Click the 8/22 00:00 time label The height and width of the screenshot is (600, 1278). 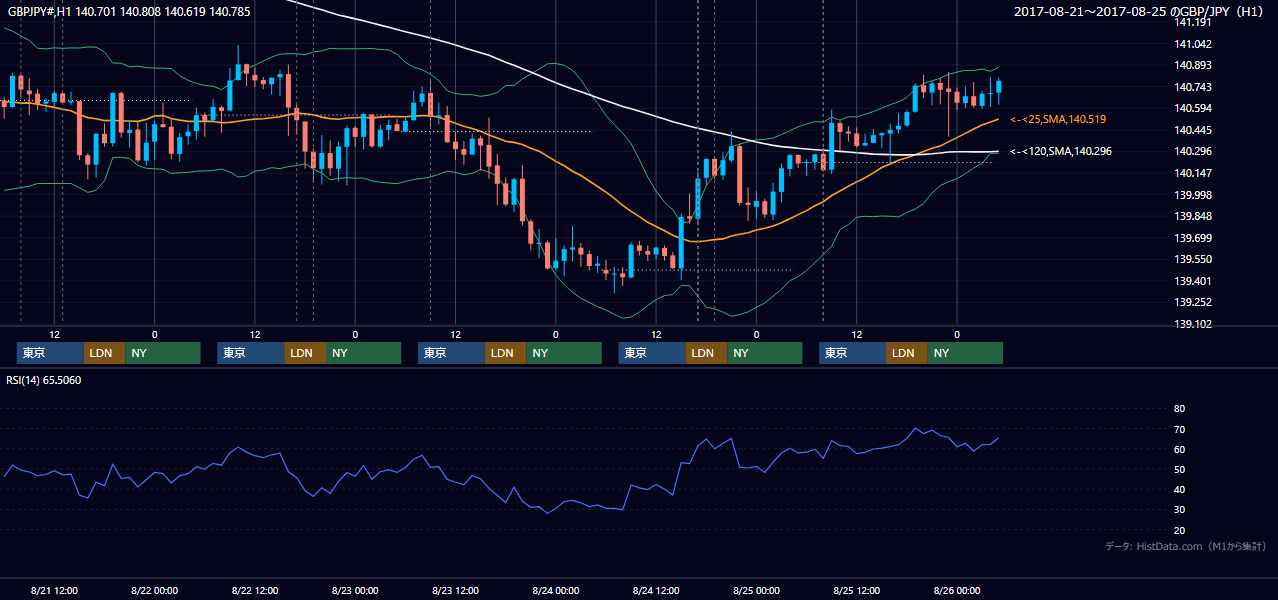tap(155, 590)
